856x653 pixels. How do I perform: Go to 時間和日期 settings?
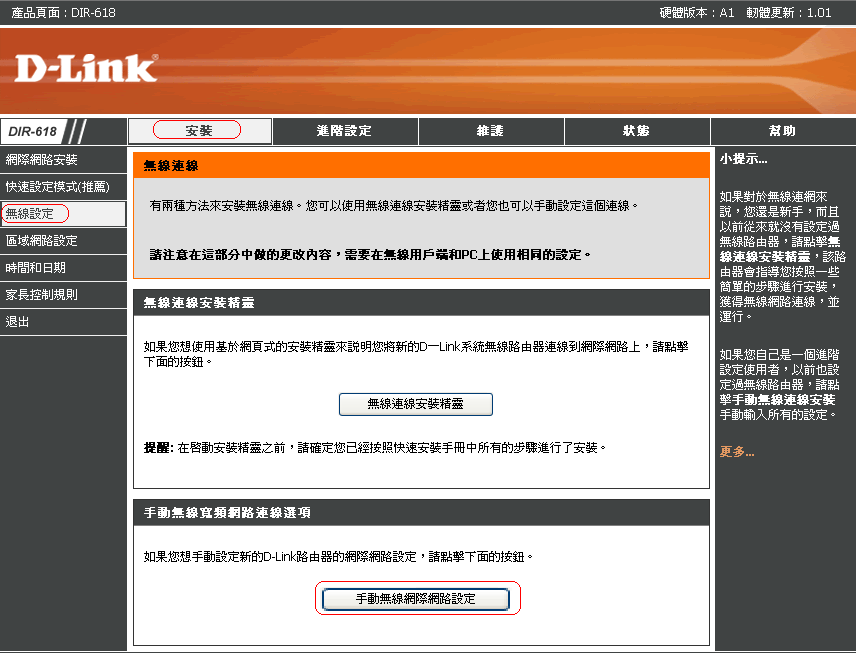pyautogui.click(x=63, y=268)
